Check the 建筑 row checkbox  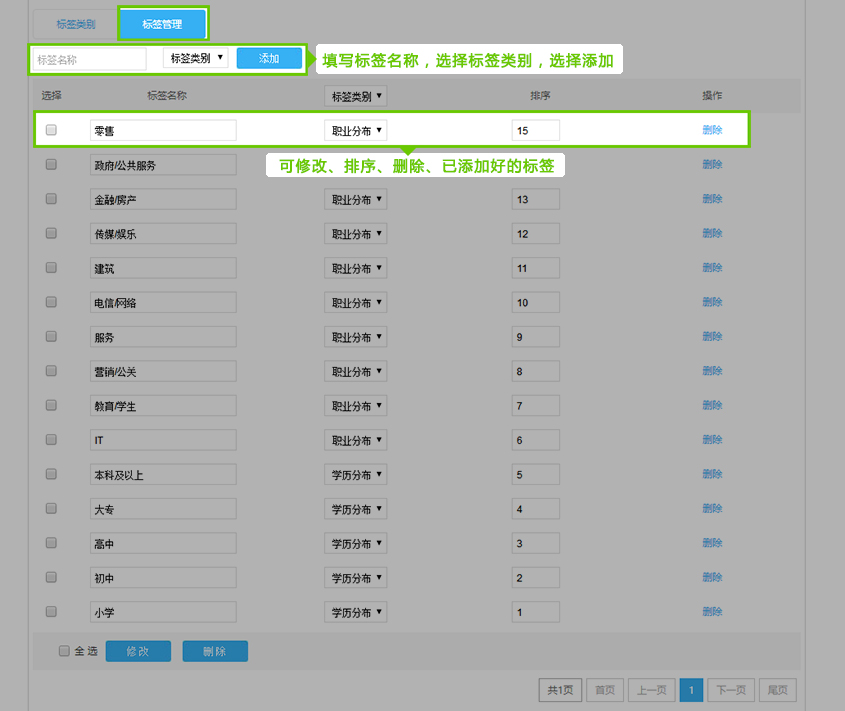(x=51, y=268)
